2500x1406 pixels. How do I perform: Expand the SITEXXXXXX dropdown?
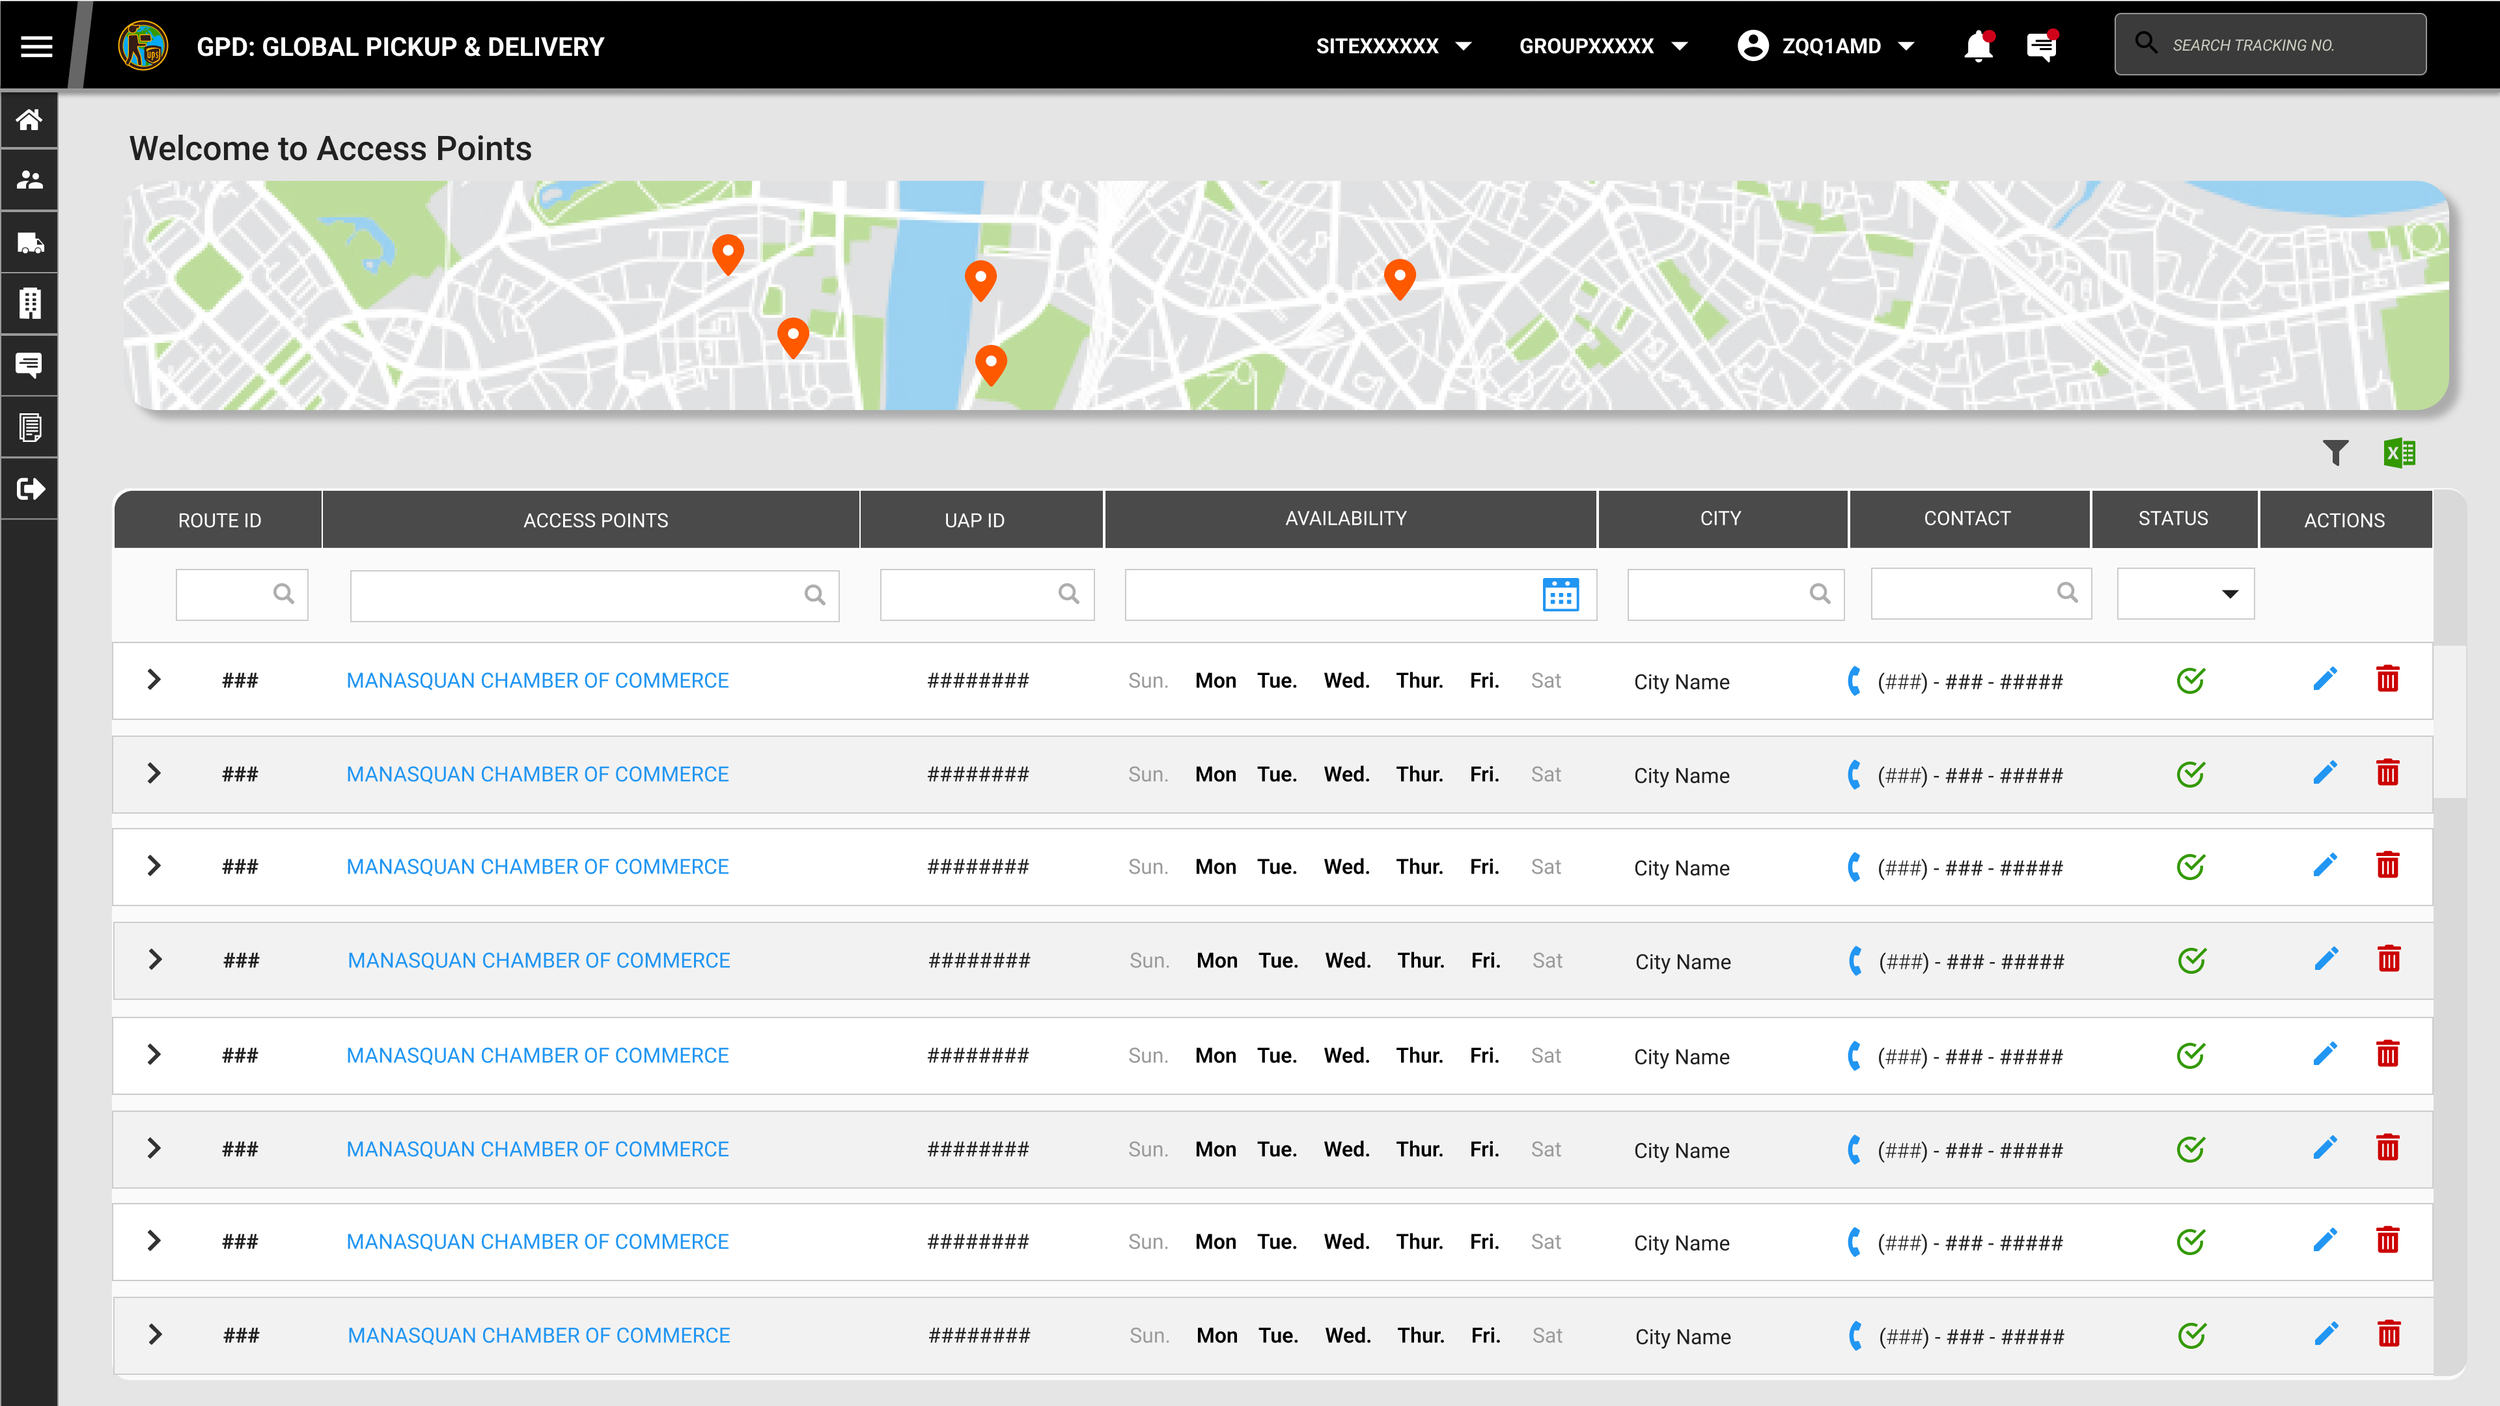(x=1393, y=46)
